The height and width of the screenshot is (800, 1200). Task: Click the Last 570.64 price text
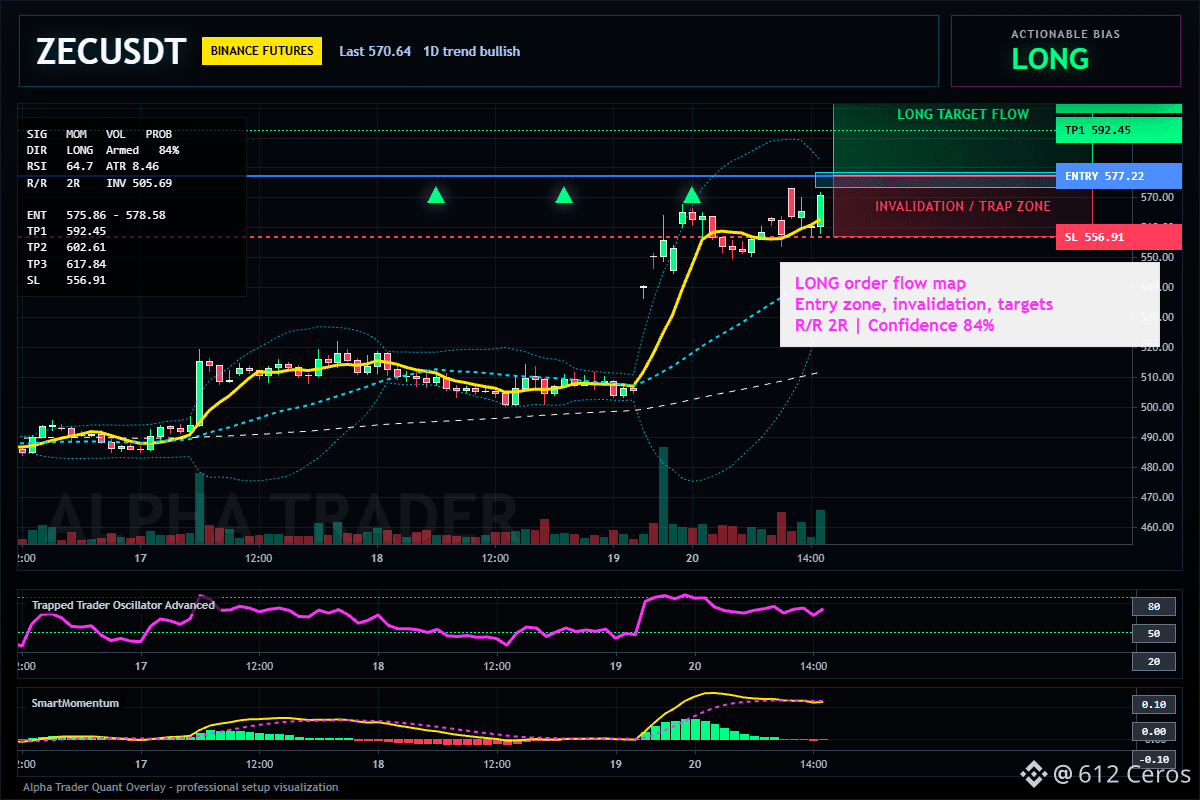point(375,51)
